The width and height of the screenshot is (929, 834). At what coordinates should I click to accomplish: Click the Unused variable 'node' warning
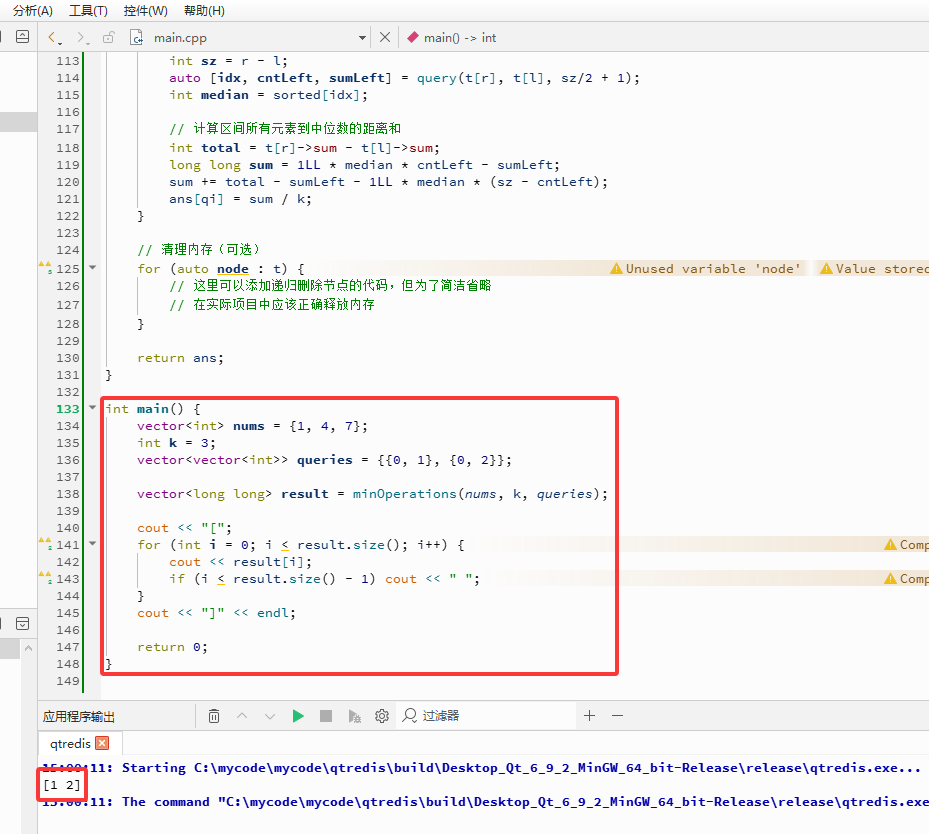(705, 268)
